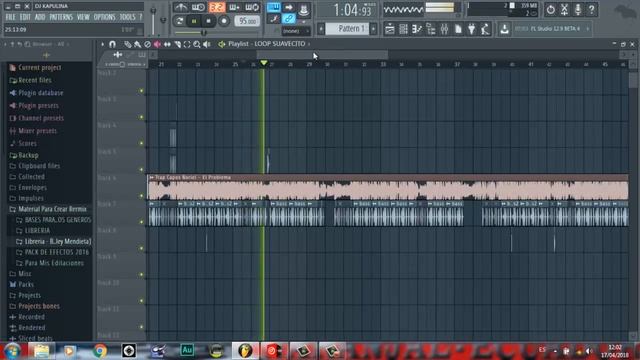Select the playlist select tool
This screenshot has width=640, height=360.
[x=187, y=44]
